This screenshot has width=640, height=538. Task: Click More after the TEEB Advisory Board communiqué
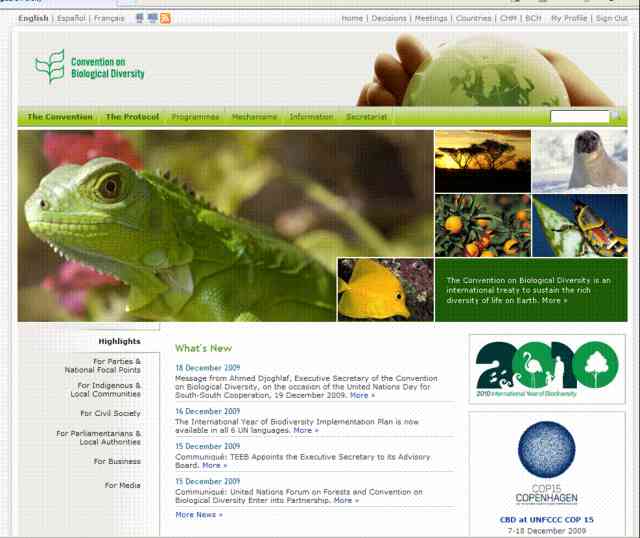214,465
